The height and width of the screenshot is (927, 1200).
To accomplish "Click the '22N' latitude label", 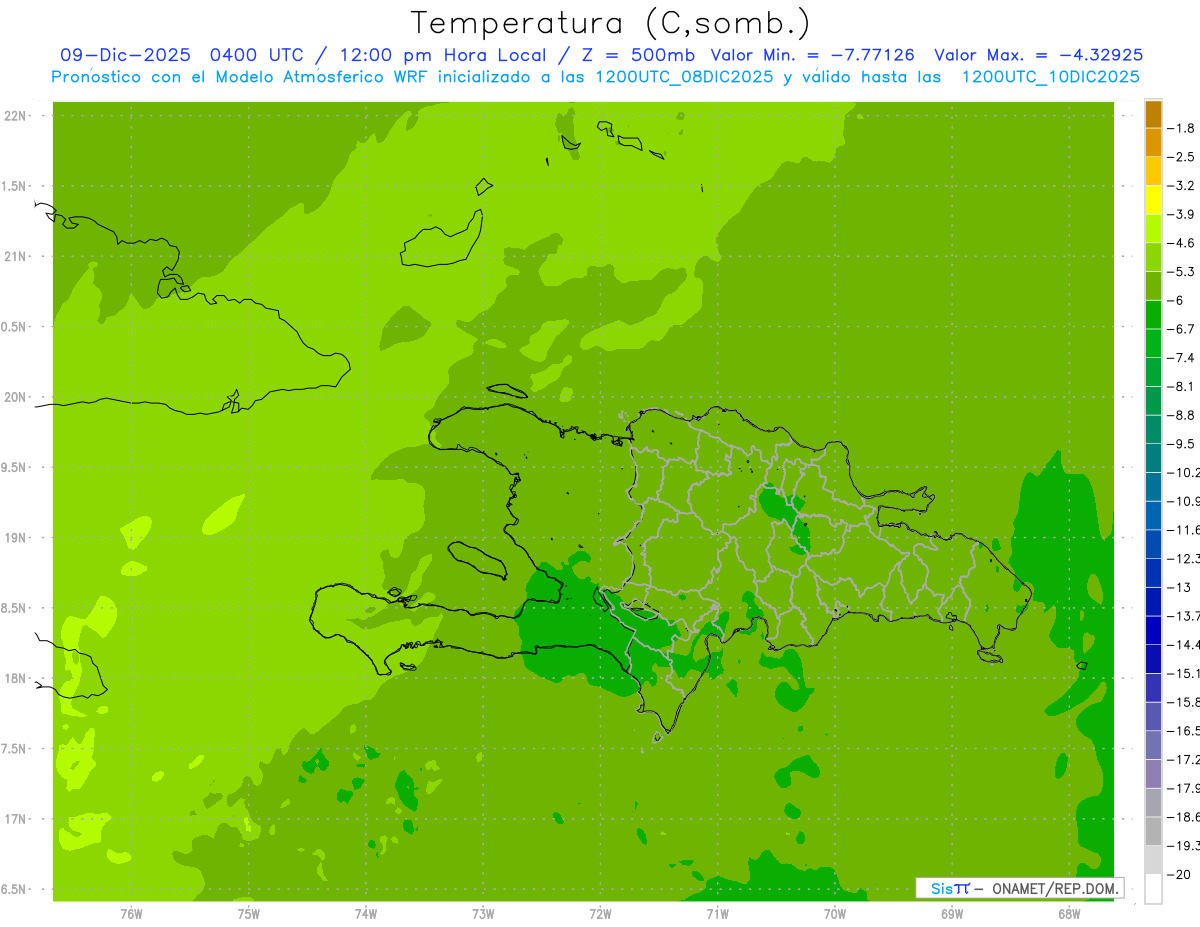I will [x=15, y=116].
